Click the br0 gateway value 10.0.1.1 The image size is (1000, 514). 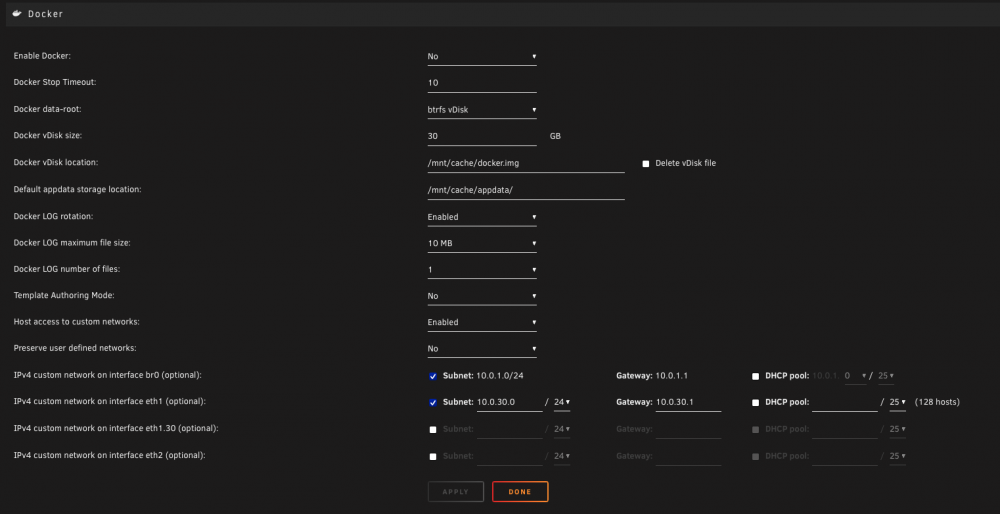click(x=672, y=376)
